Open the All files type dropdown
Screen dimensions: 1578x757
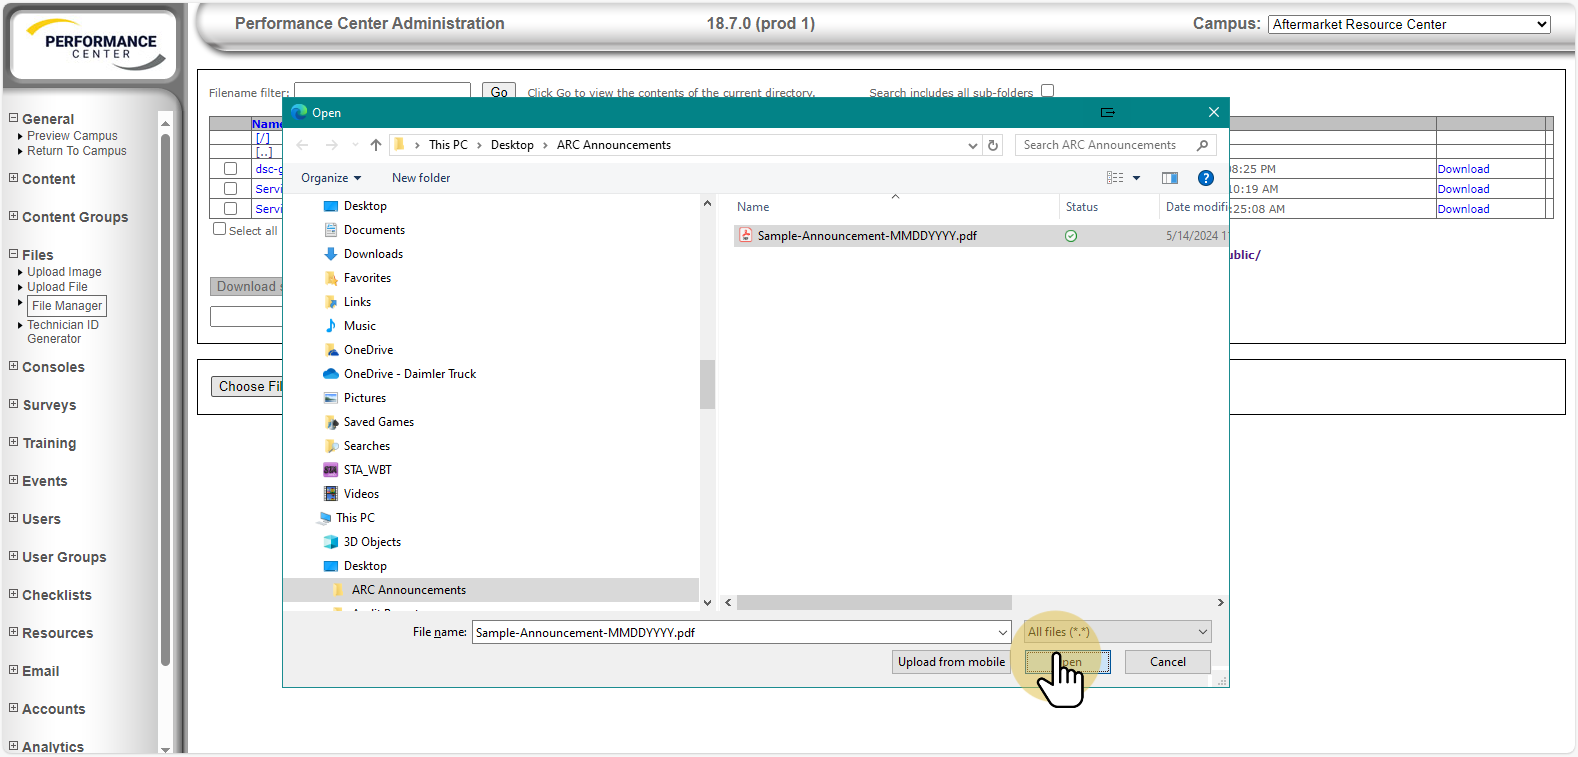click(1118, 632)
